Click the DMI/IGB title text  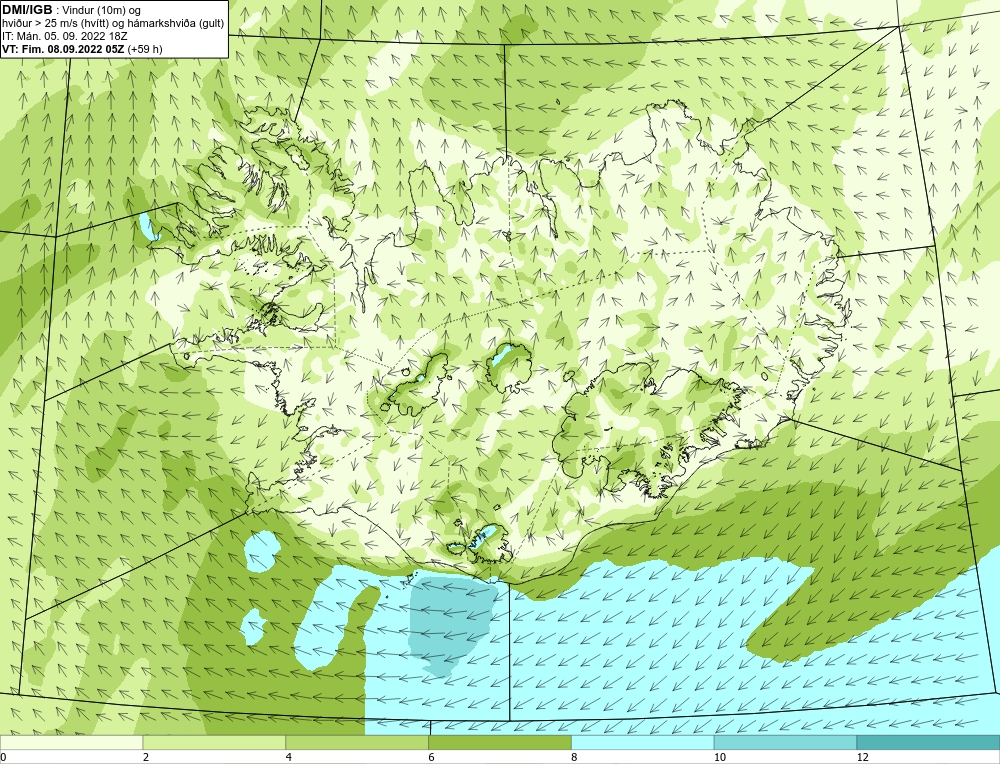27,10
